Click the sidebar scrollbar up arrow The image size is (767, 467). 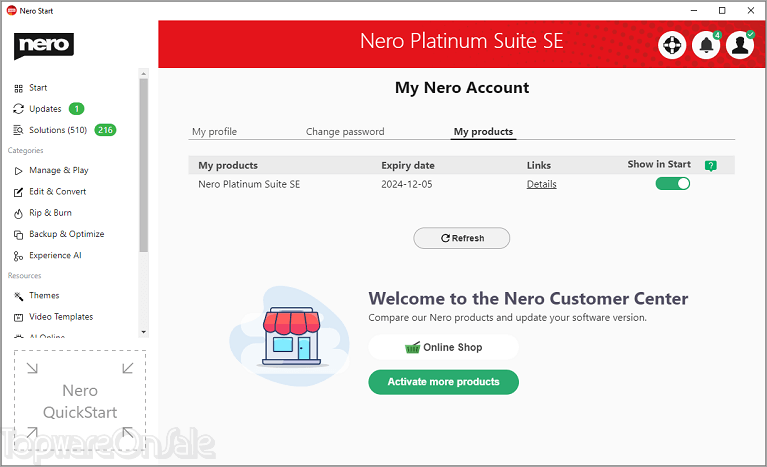coord(144,74)
